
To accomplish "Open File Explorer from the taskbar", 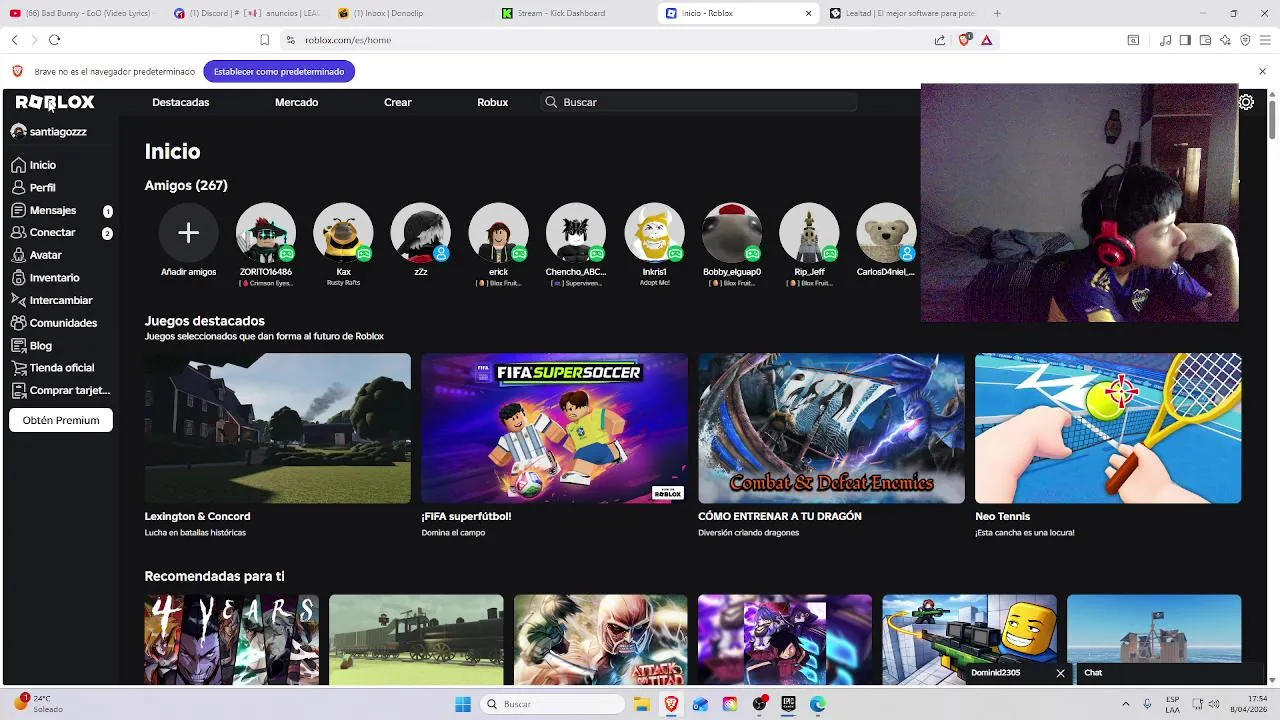I will coord(642,704).
